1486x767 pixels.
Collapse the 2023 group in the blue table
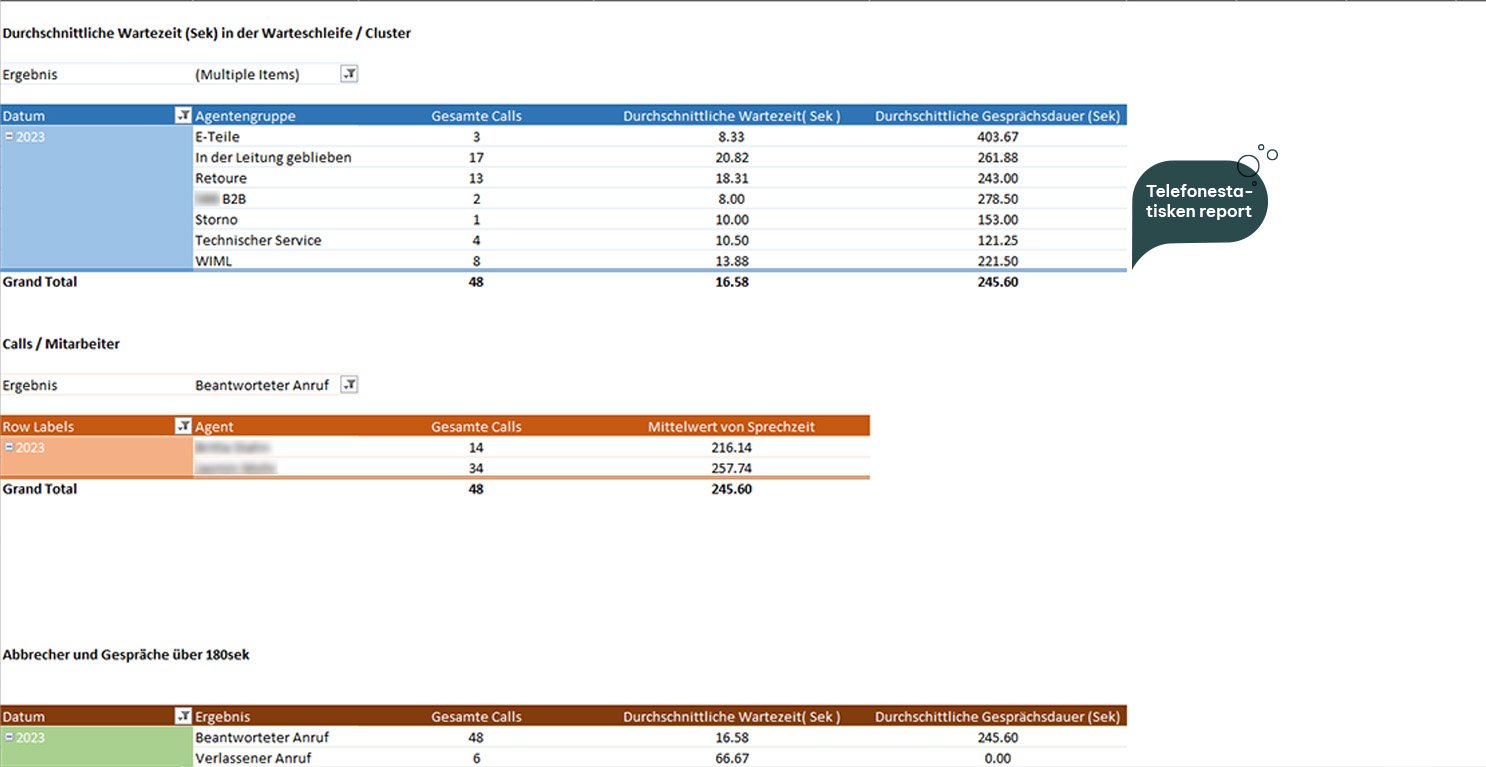click(9, 137)
